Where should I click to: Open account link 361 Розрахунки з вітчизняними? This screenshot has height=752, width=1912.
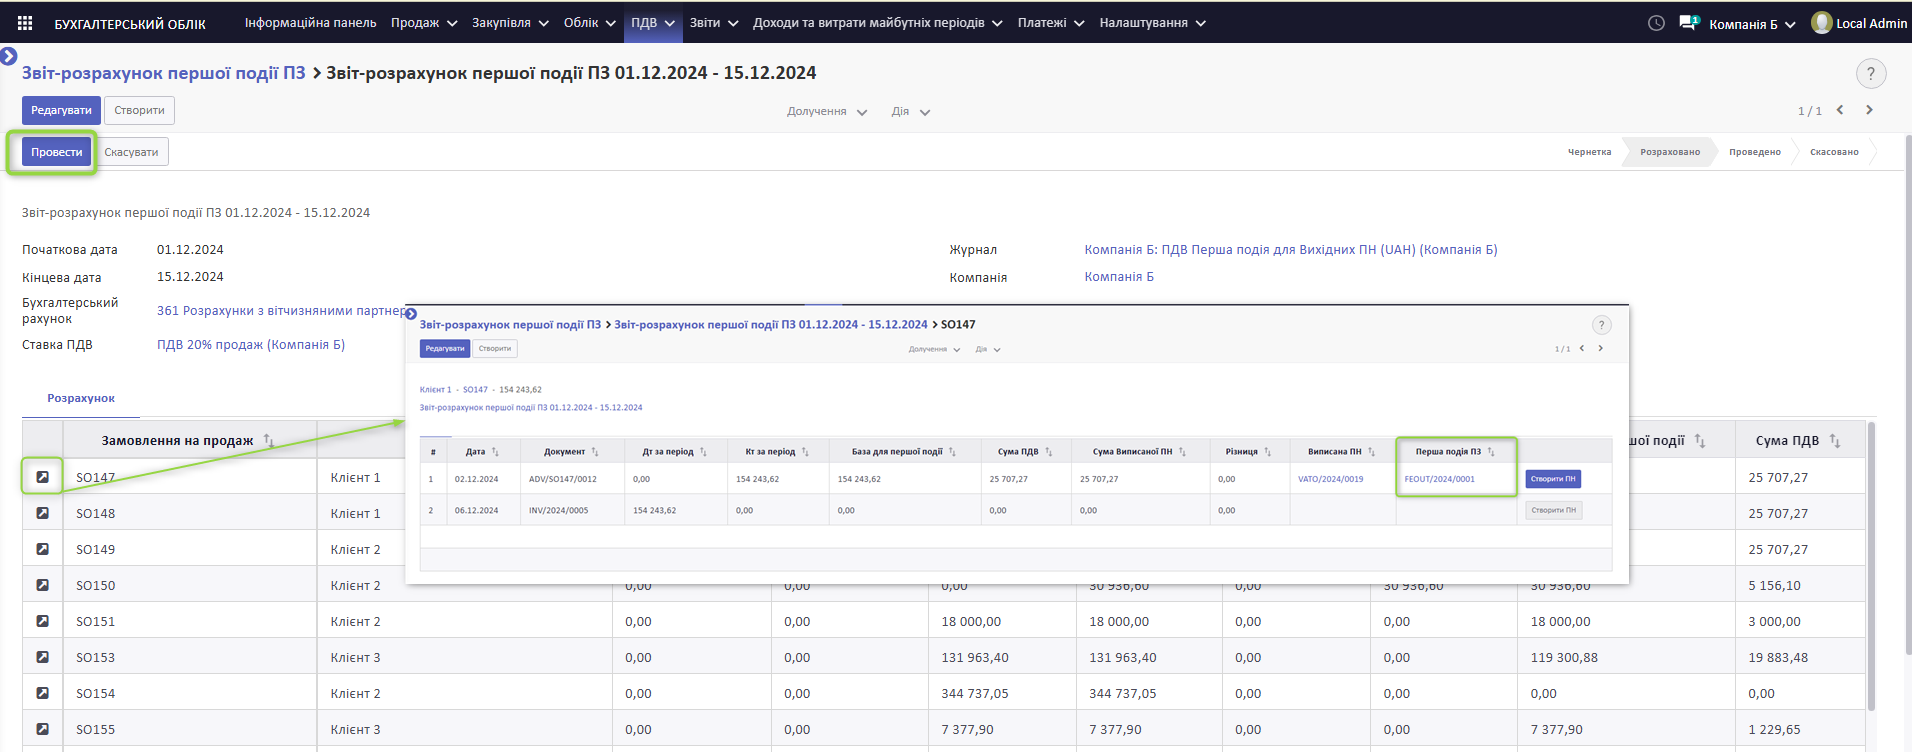tap(281, 311)
